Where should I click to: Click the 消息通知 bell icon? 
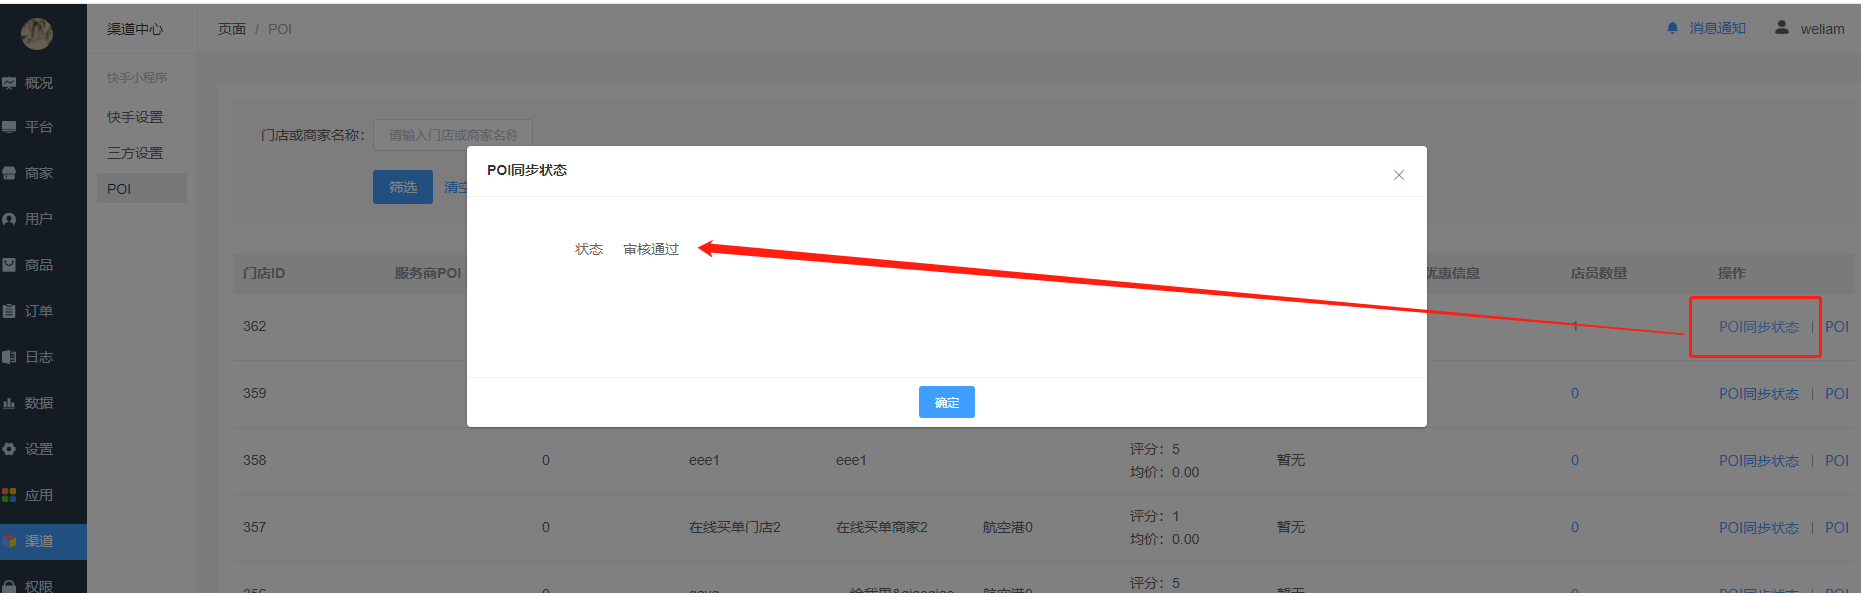click(1672, 29)
